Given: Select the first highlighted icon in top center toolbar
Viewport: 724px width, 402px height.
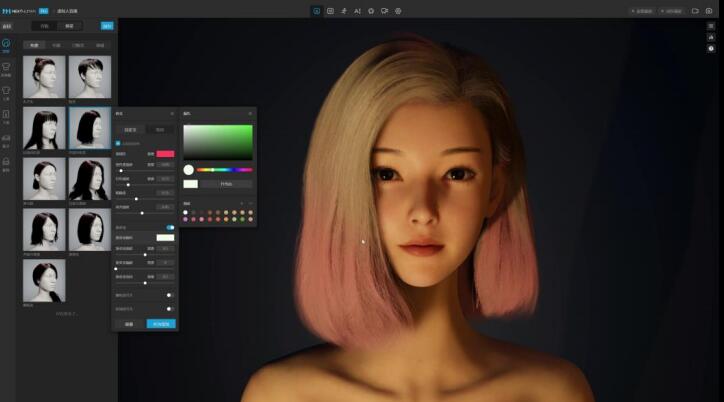Looking at the screenshot, I should pos(317,11).
